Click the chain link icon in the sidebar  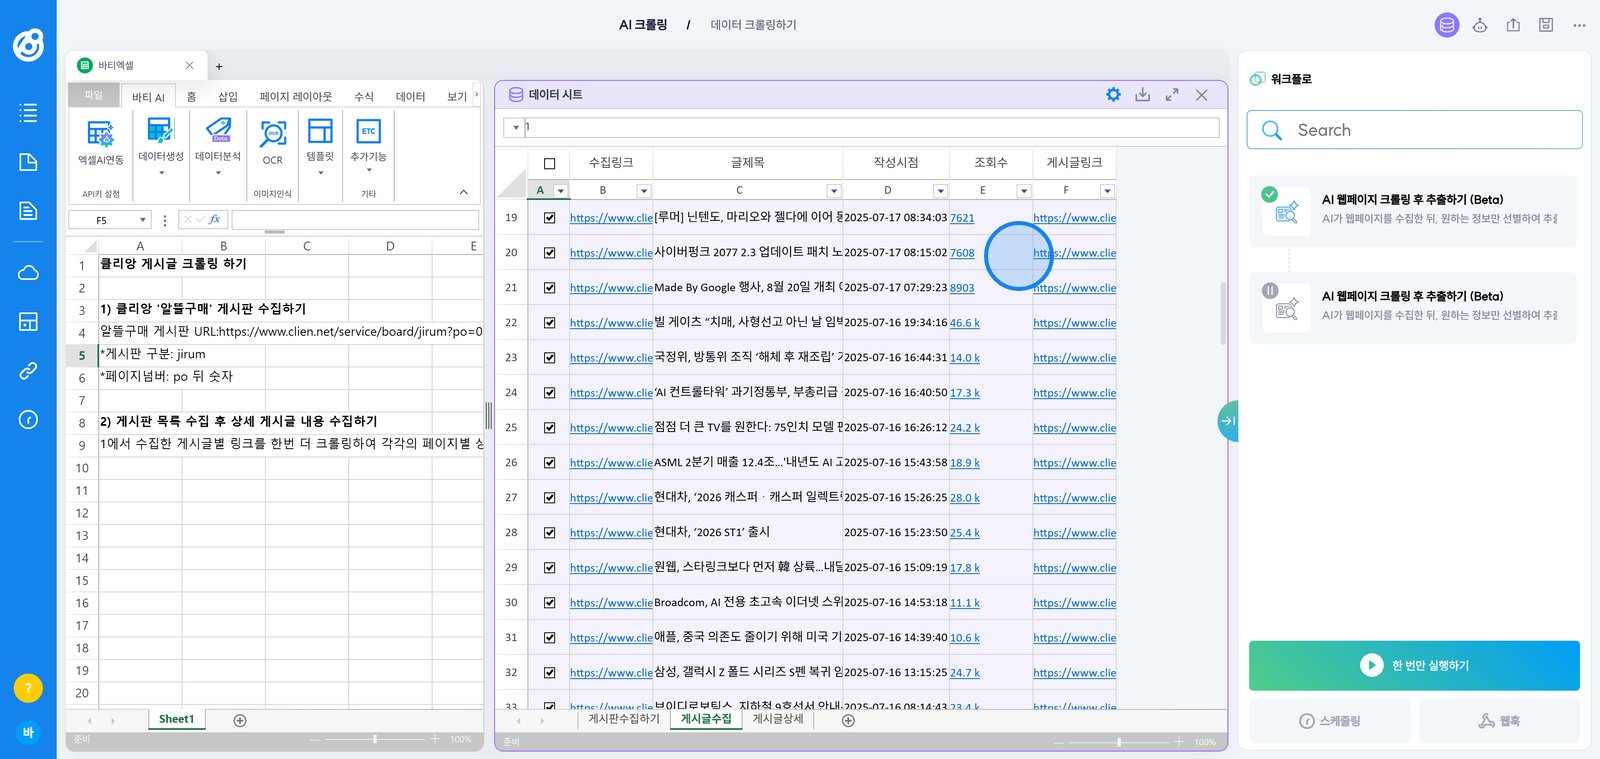(28, 371)
